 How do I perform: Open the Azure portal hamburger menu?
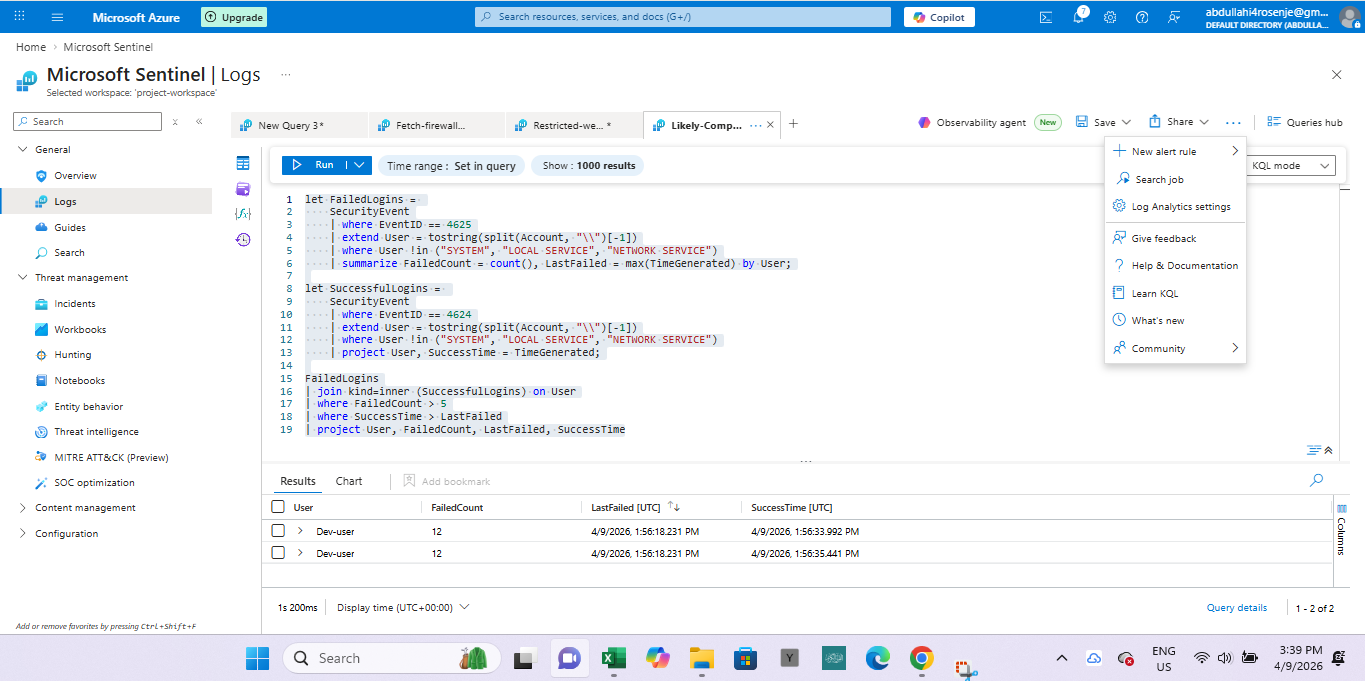[57, 17]
